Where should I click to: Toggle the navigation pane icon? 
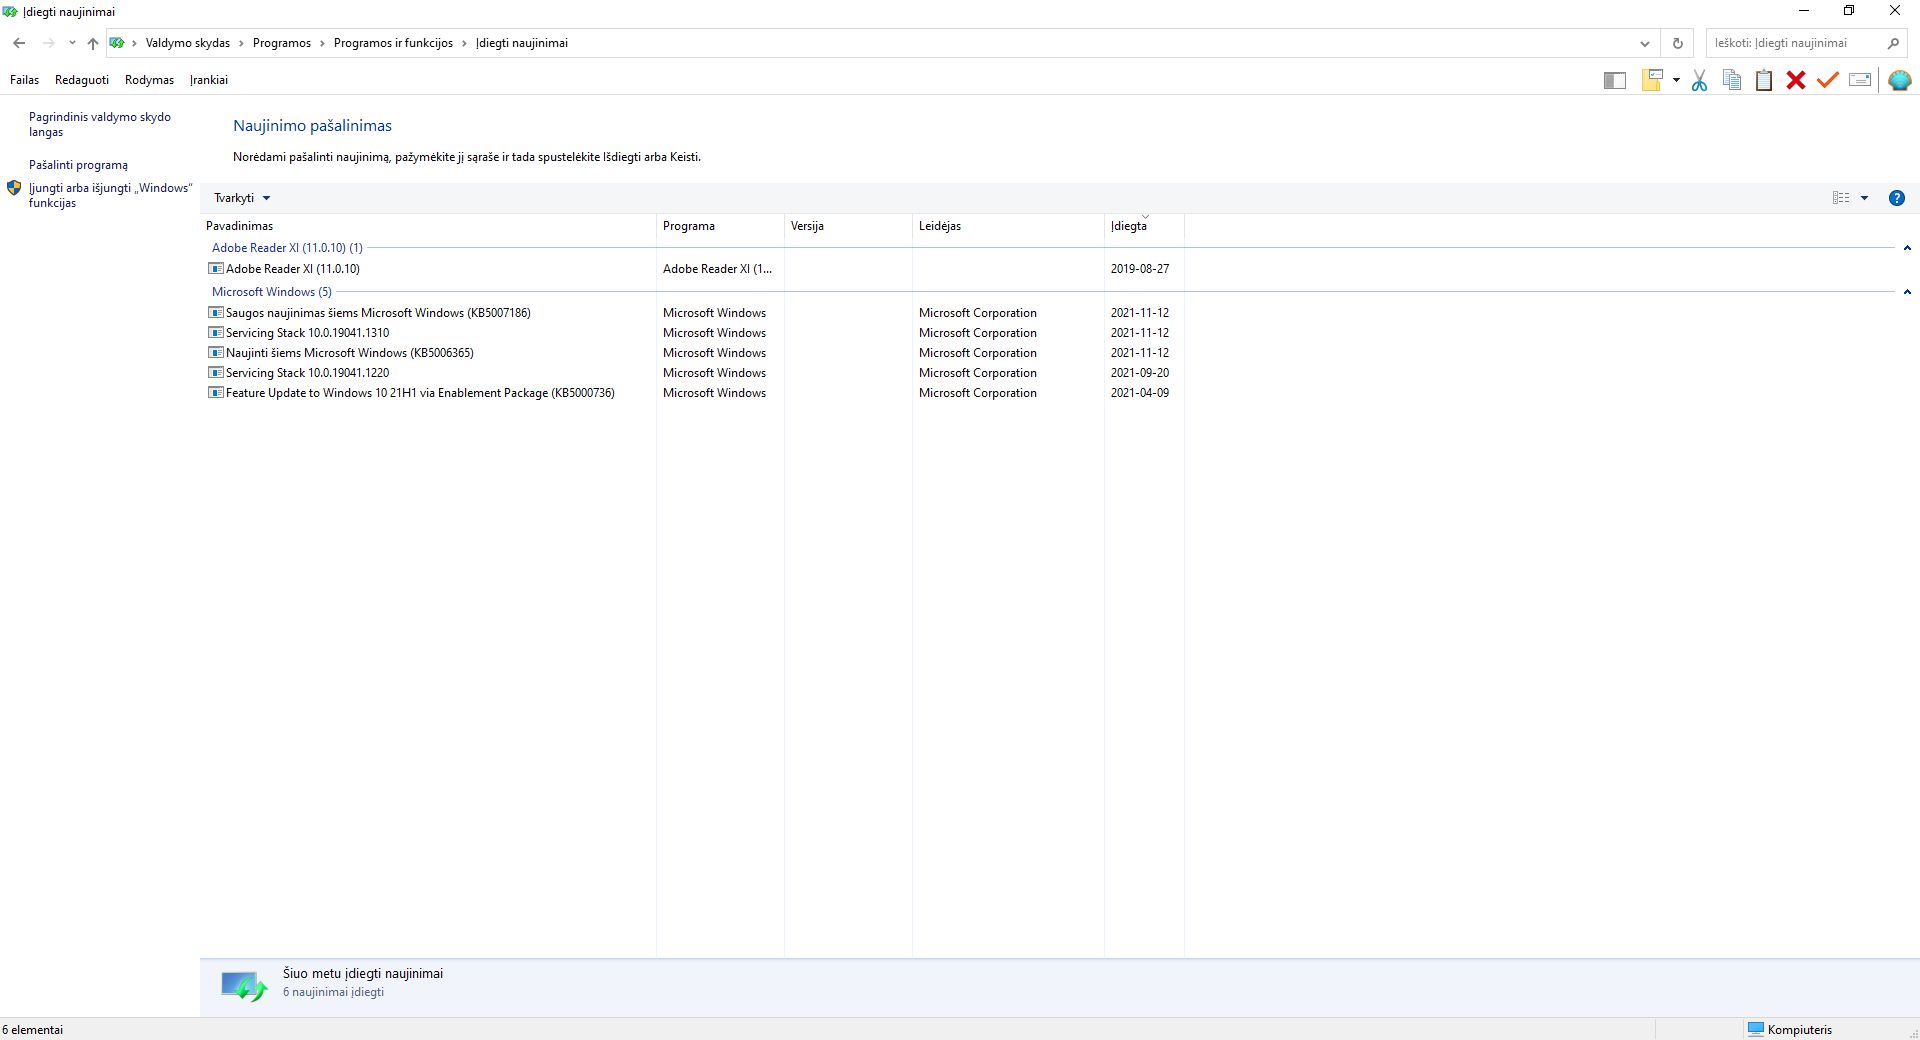[1614, 81]
